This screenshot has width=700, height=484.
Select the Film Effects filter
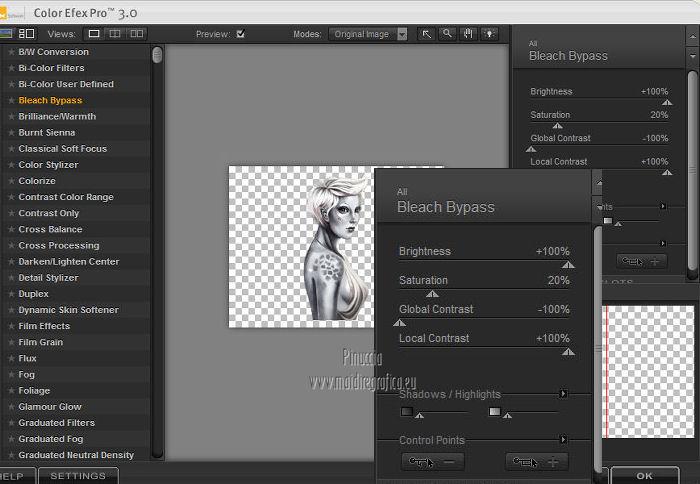click(x=44, y=326)
